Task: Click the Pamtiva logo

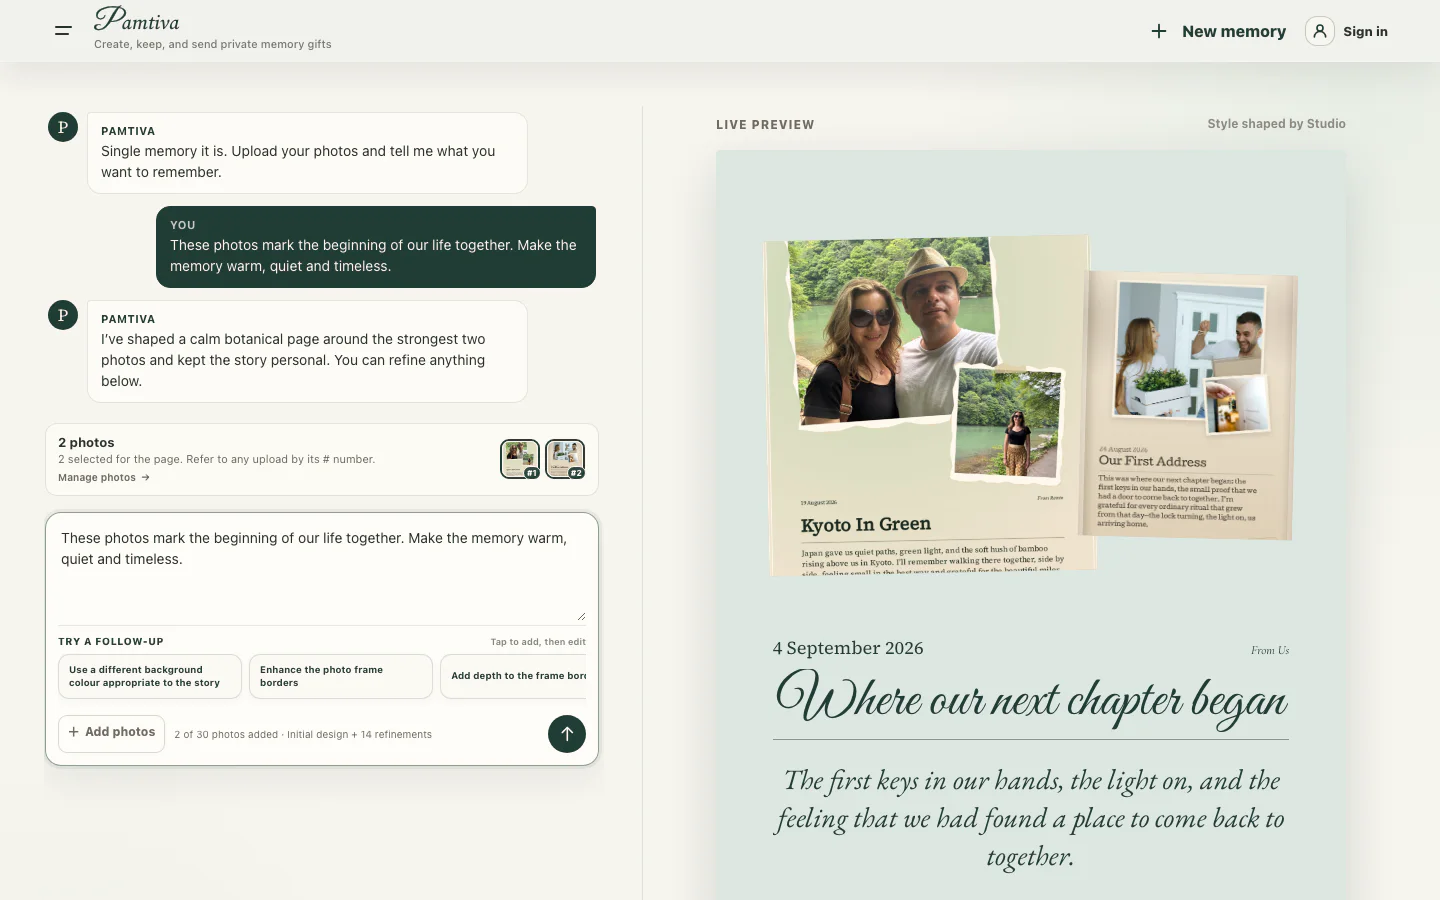Action: 137,19
